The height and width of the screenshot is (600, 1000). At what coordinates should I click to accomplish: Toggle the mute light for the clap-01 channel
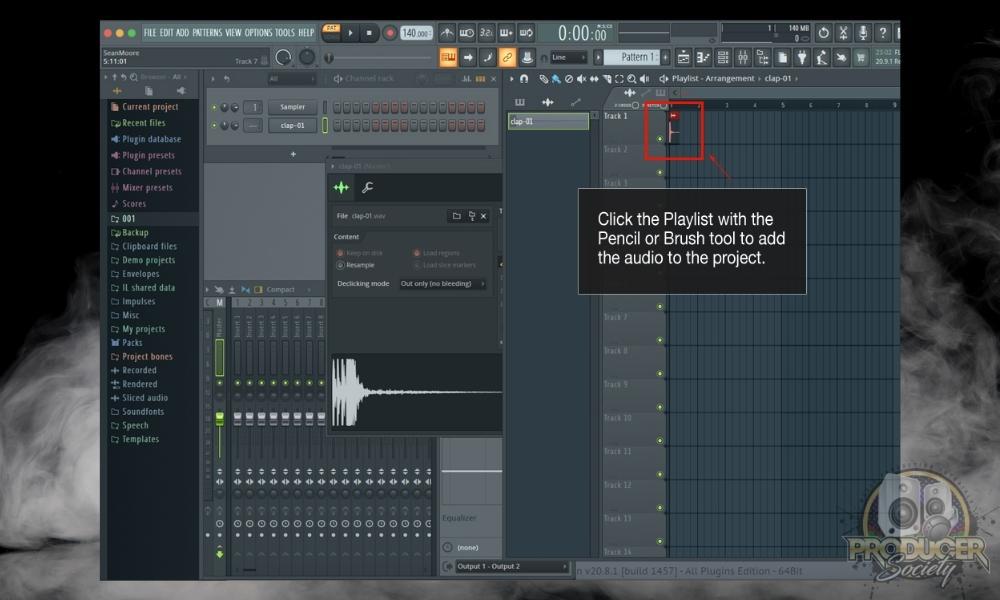[214, 124]
